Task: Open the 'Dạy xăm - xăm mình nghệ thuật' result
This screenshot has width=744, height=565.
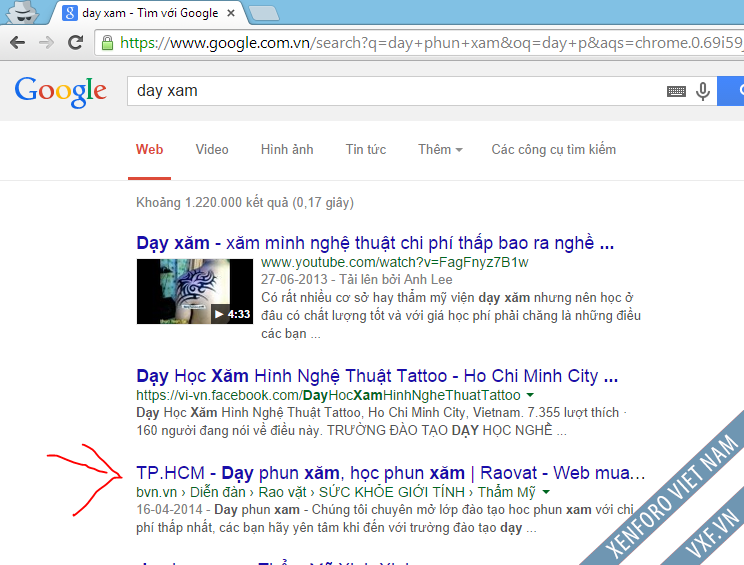Action: 375,243
